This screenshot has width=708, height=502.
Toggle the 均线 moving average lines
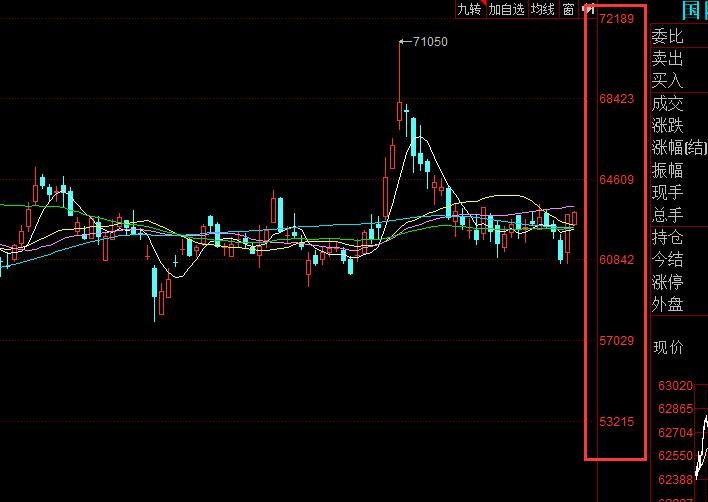coord(542,9)
